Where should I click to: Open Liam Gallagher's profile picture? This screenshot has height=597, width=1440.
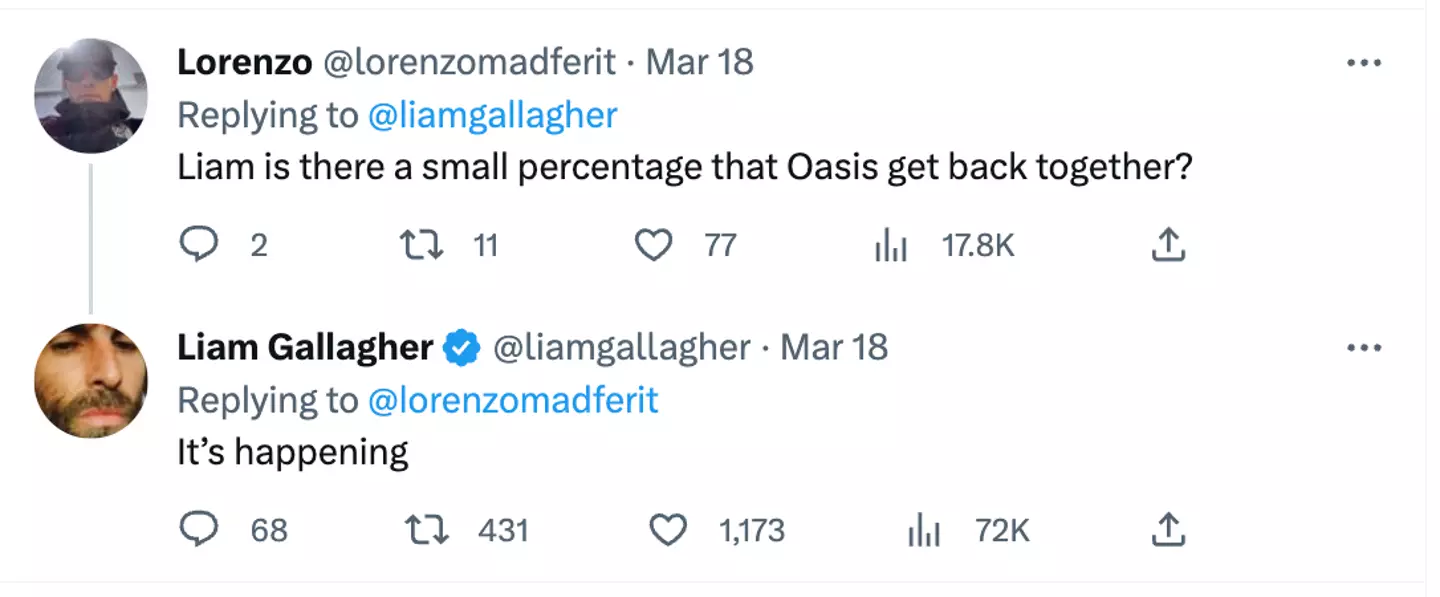tap(91, 381)
